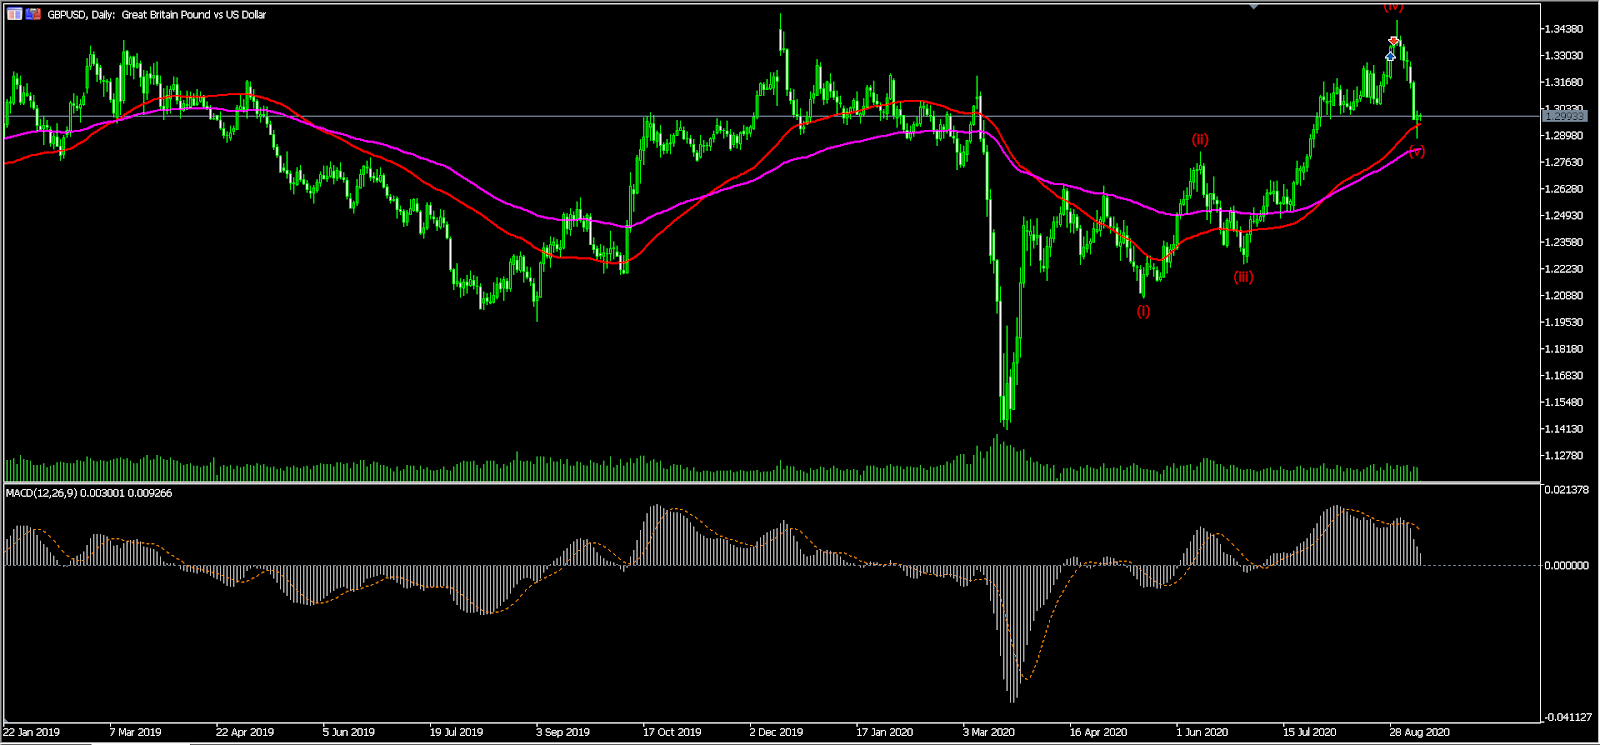Image resolution: width=1600 pixels, height=745 pixels.
Task: Click the current price tag 1.29933
Action: [1565, 117]
